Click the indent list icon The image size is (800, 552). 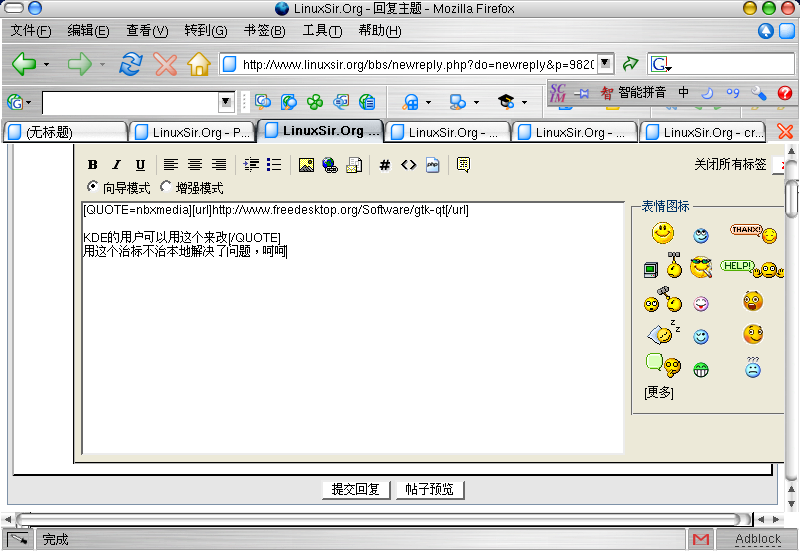[251, 165]
